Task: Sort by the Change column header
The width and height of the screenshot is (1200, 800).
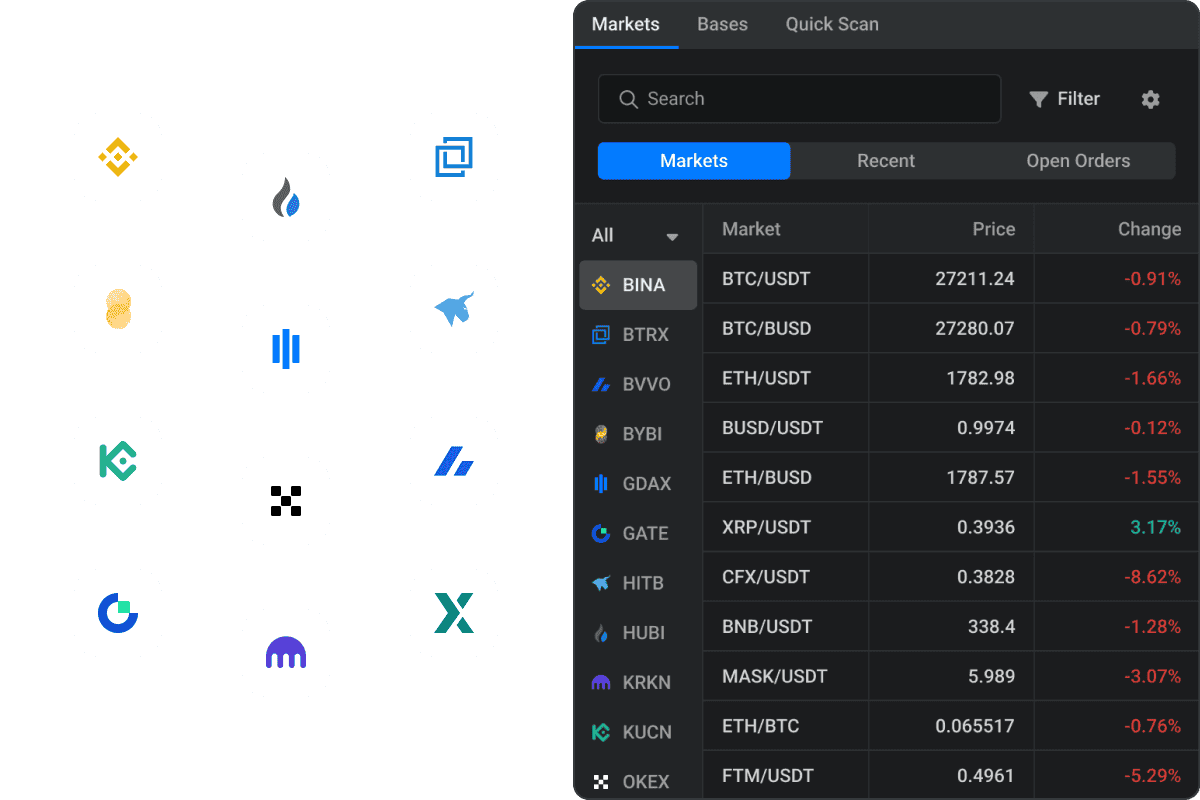Action: [x=1148, y=229]
